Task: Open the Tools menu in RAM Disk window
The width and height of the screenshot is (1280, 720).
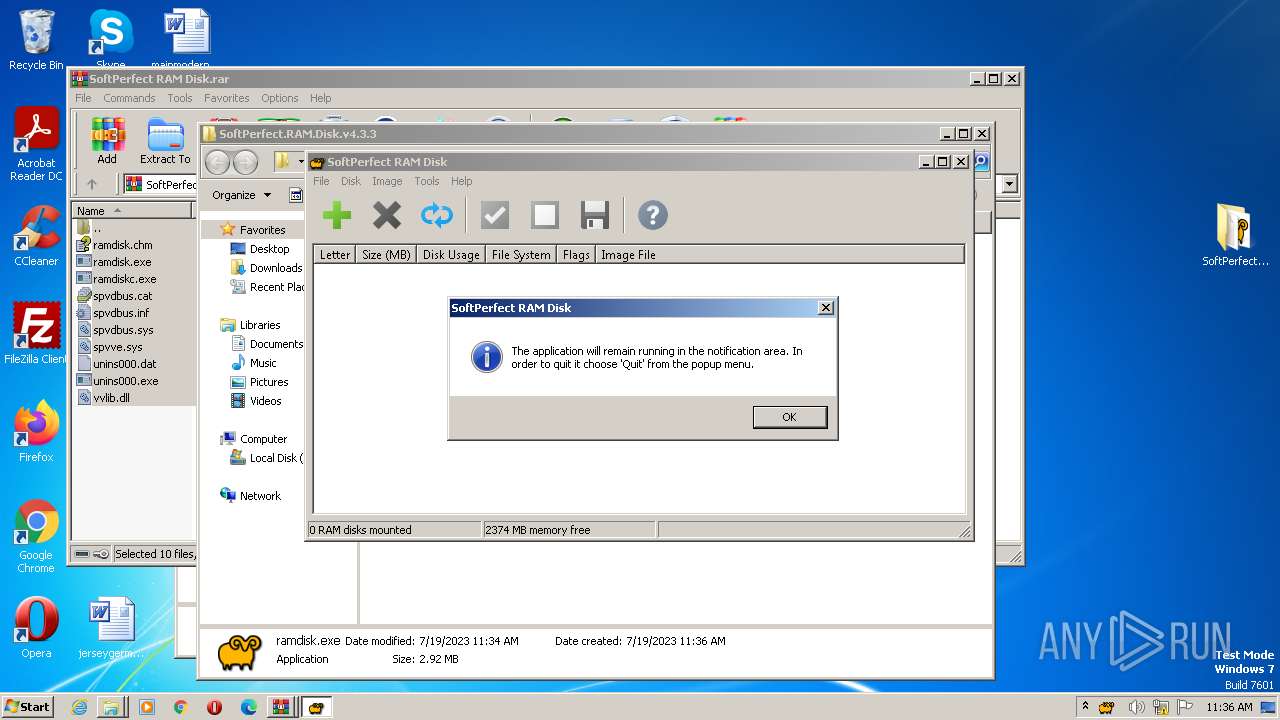Action: coord(427,181)
